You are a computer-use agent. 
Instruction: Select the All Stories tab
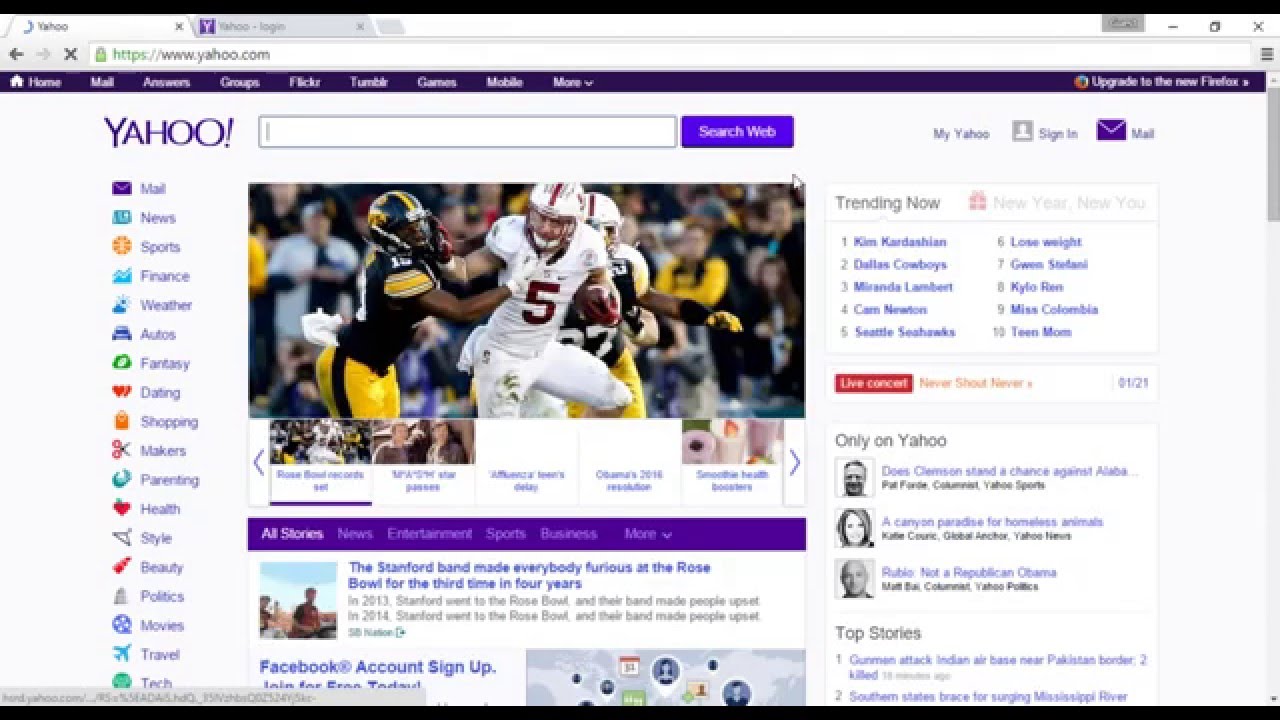[x=292, y=534]
